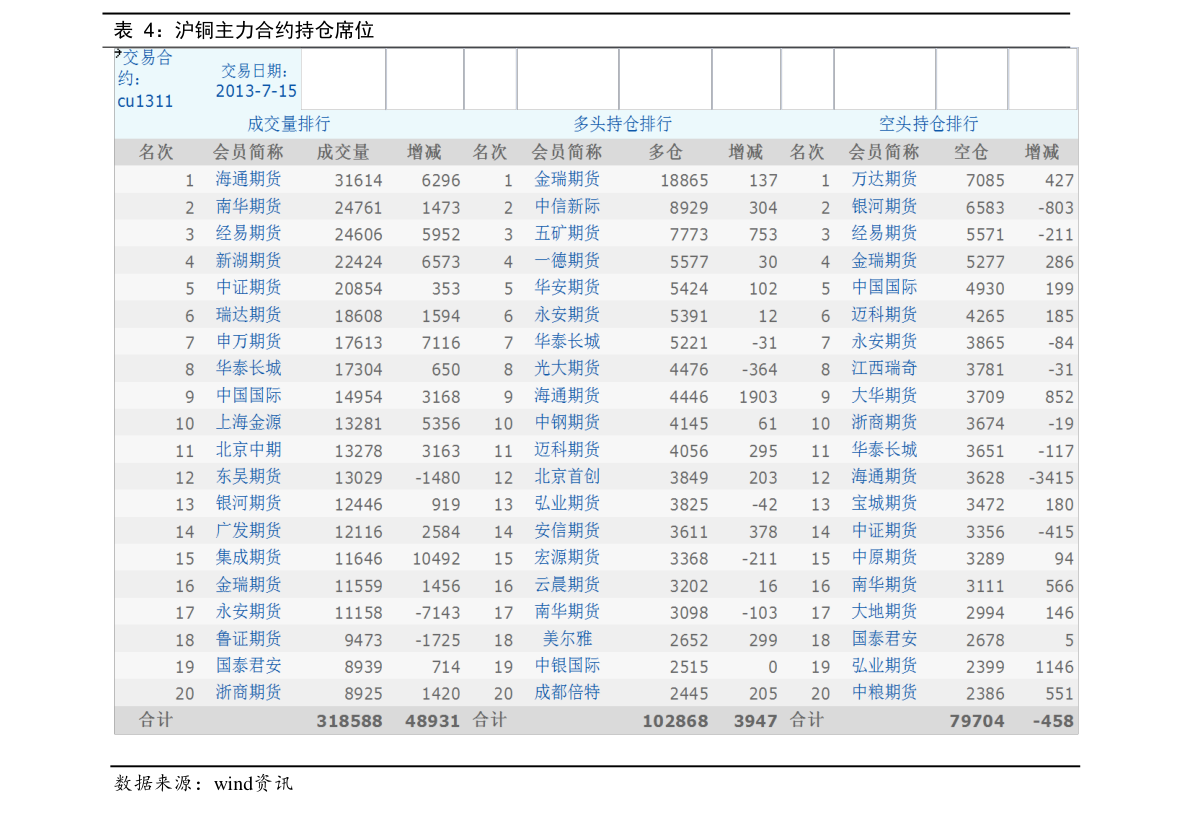1191x814 pixels.
Task: Click the 中信新际 long-position member
Action: pyautogui.click(x=567, y=207)
